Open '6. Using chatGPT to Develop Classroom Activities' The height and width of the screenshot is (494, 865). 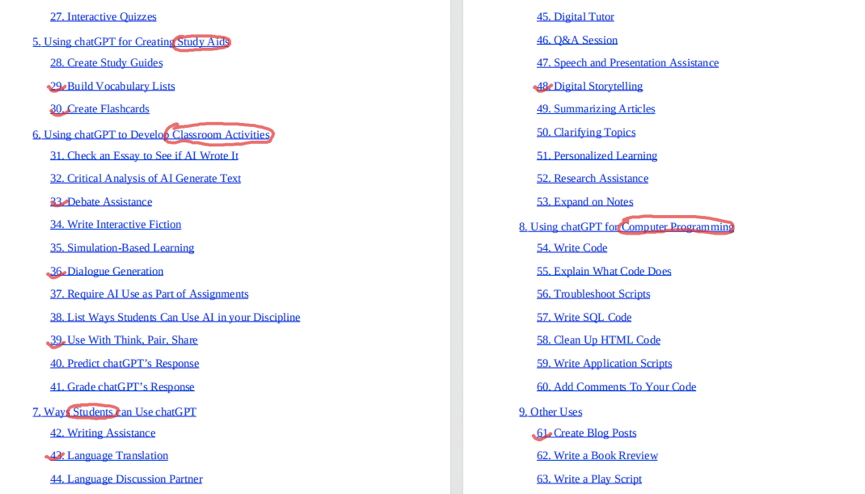coord(151,135)
